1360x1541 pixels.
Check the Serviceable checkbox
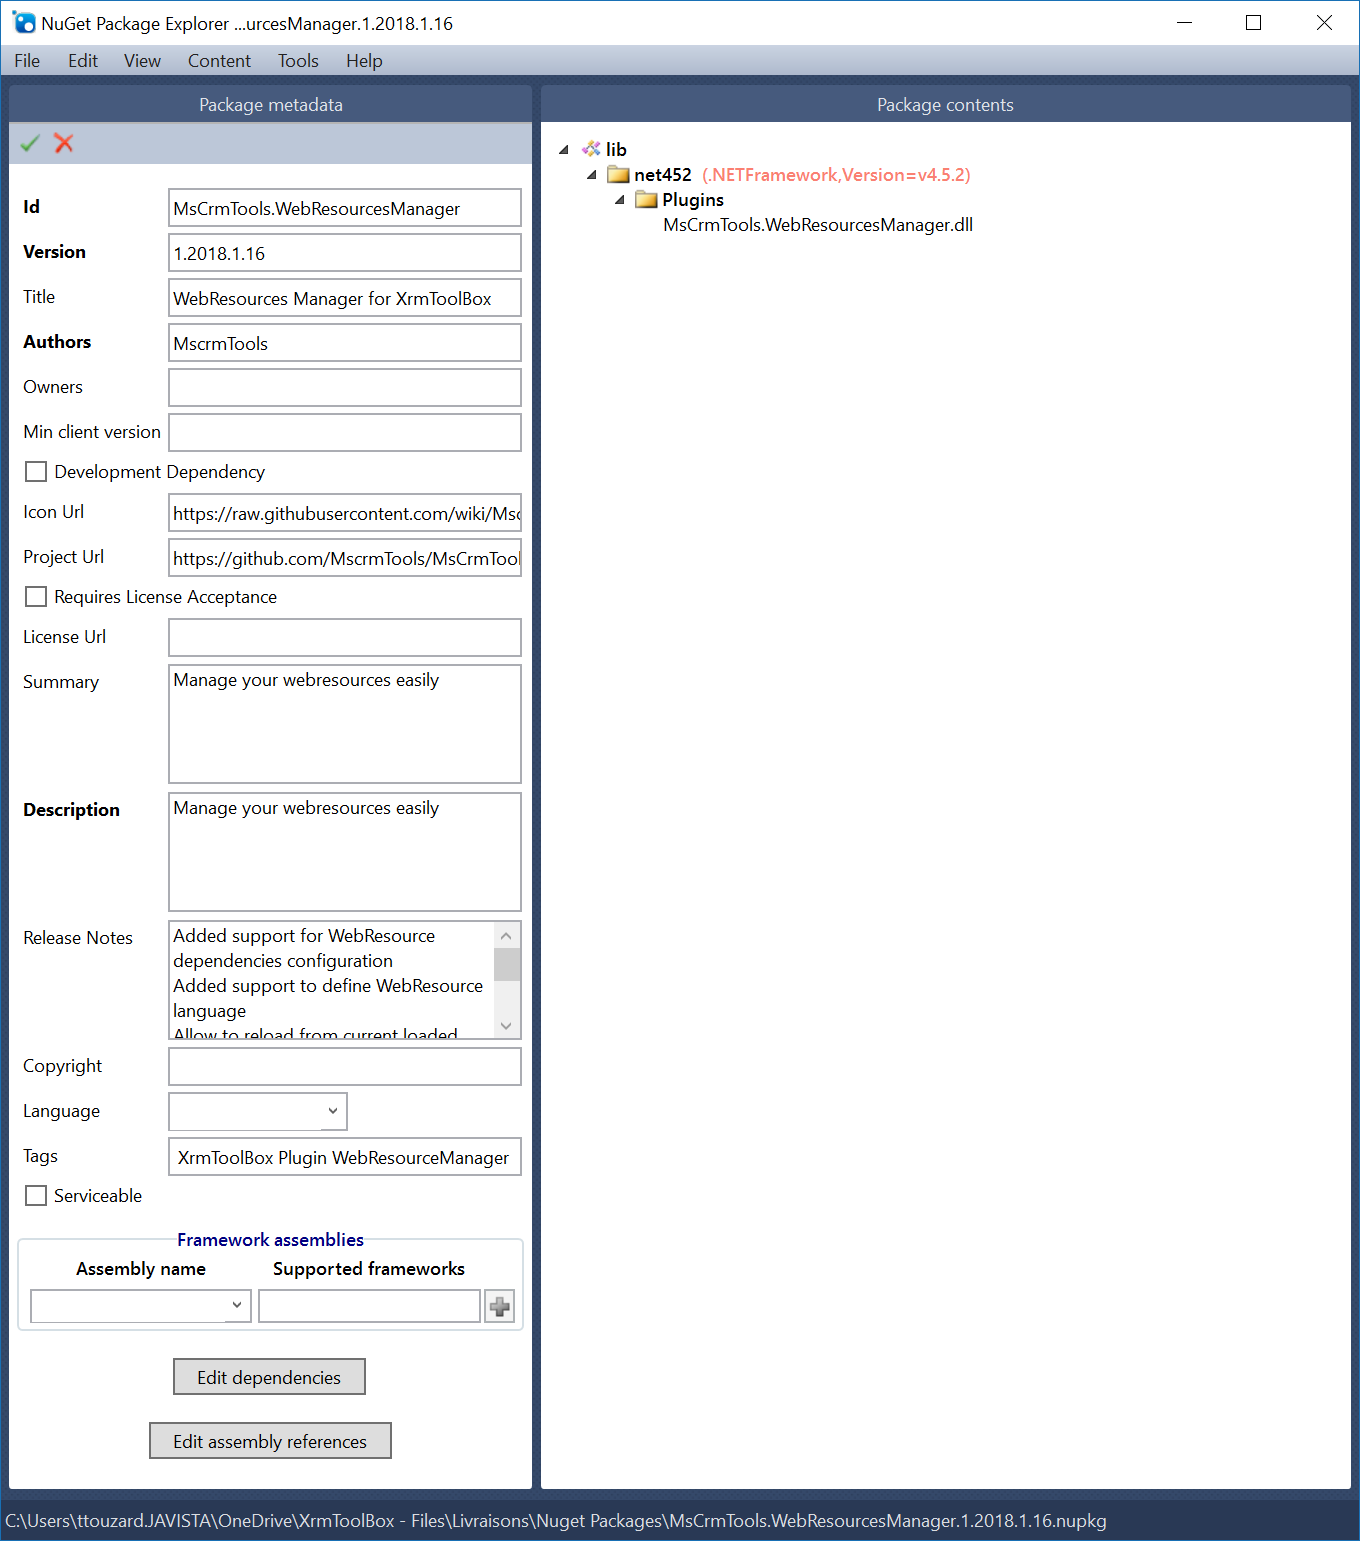[36, 1196]
